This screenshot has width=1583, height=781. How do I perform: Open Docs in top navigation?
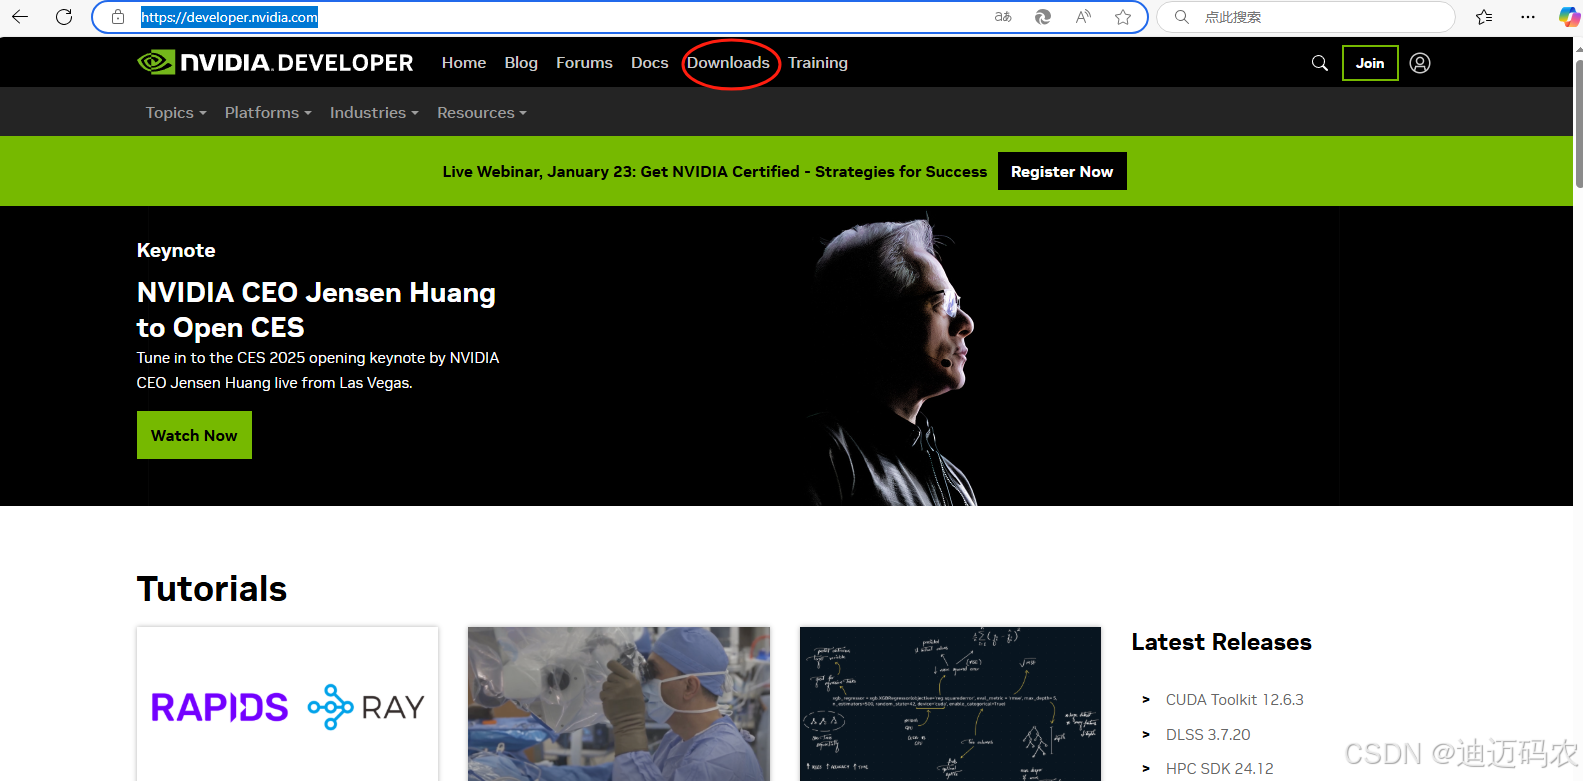point(649,63)
